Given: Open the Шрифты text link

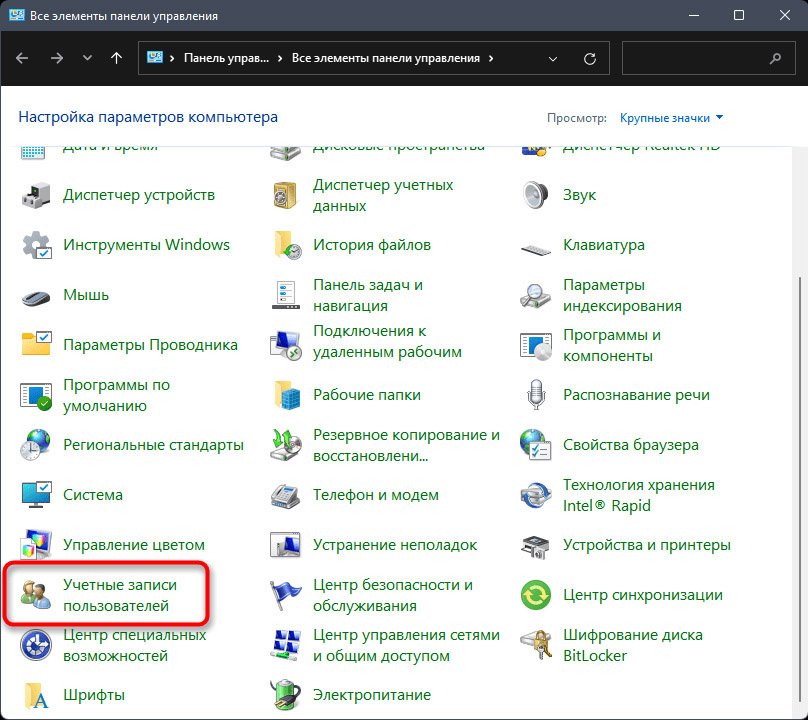Looking at the screenshot, I should pos(94,695).
